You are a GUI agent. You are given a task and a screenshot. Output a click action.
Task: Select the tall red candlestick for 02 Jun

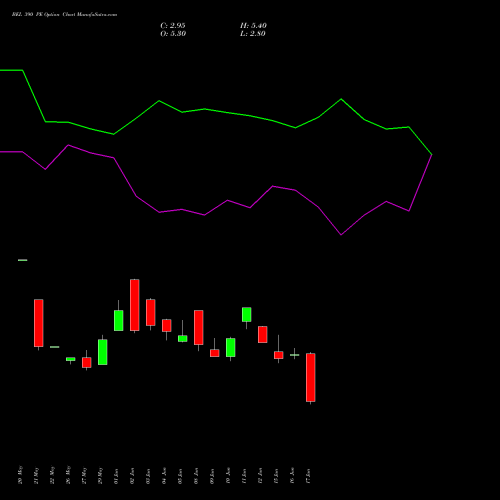pos(135,305)
